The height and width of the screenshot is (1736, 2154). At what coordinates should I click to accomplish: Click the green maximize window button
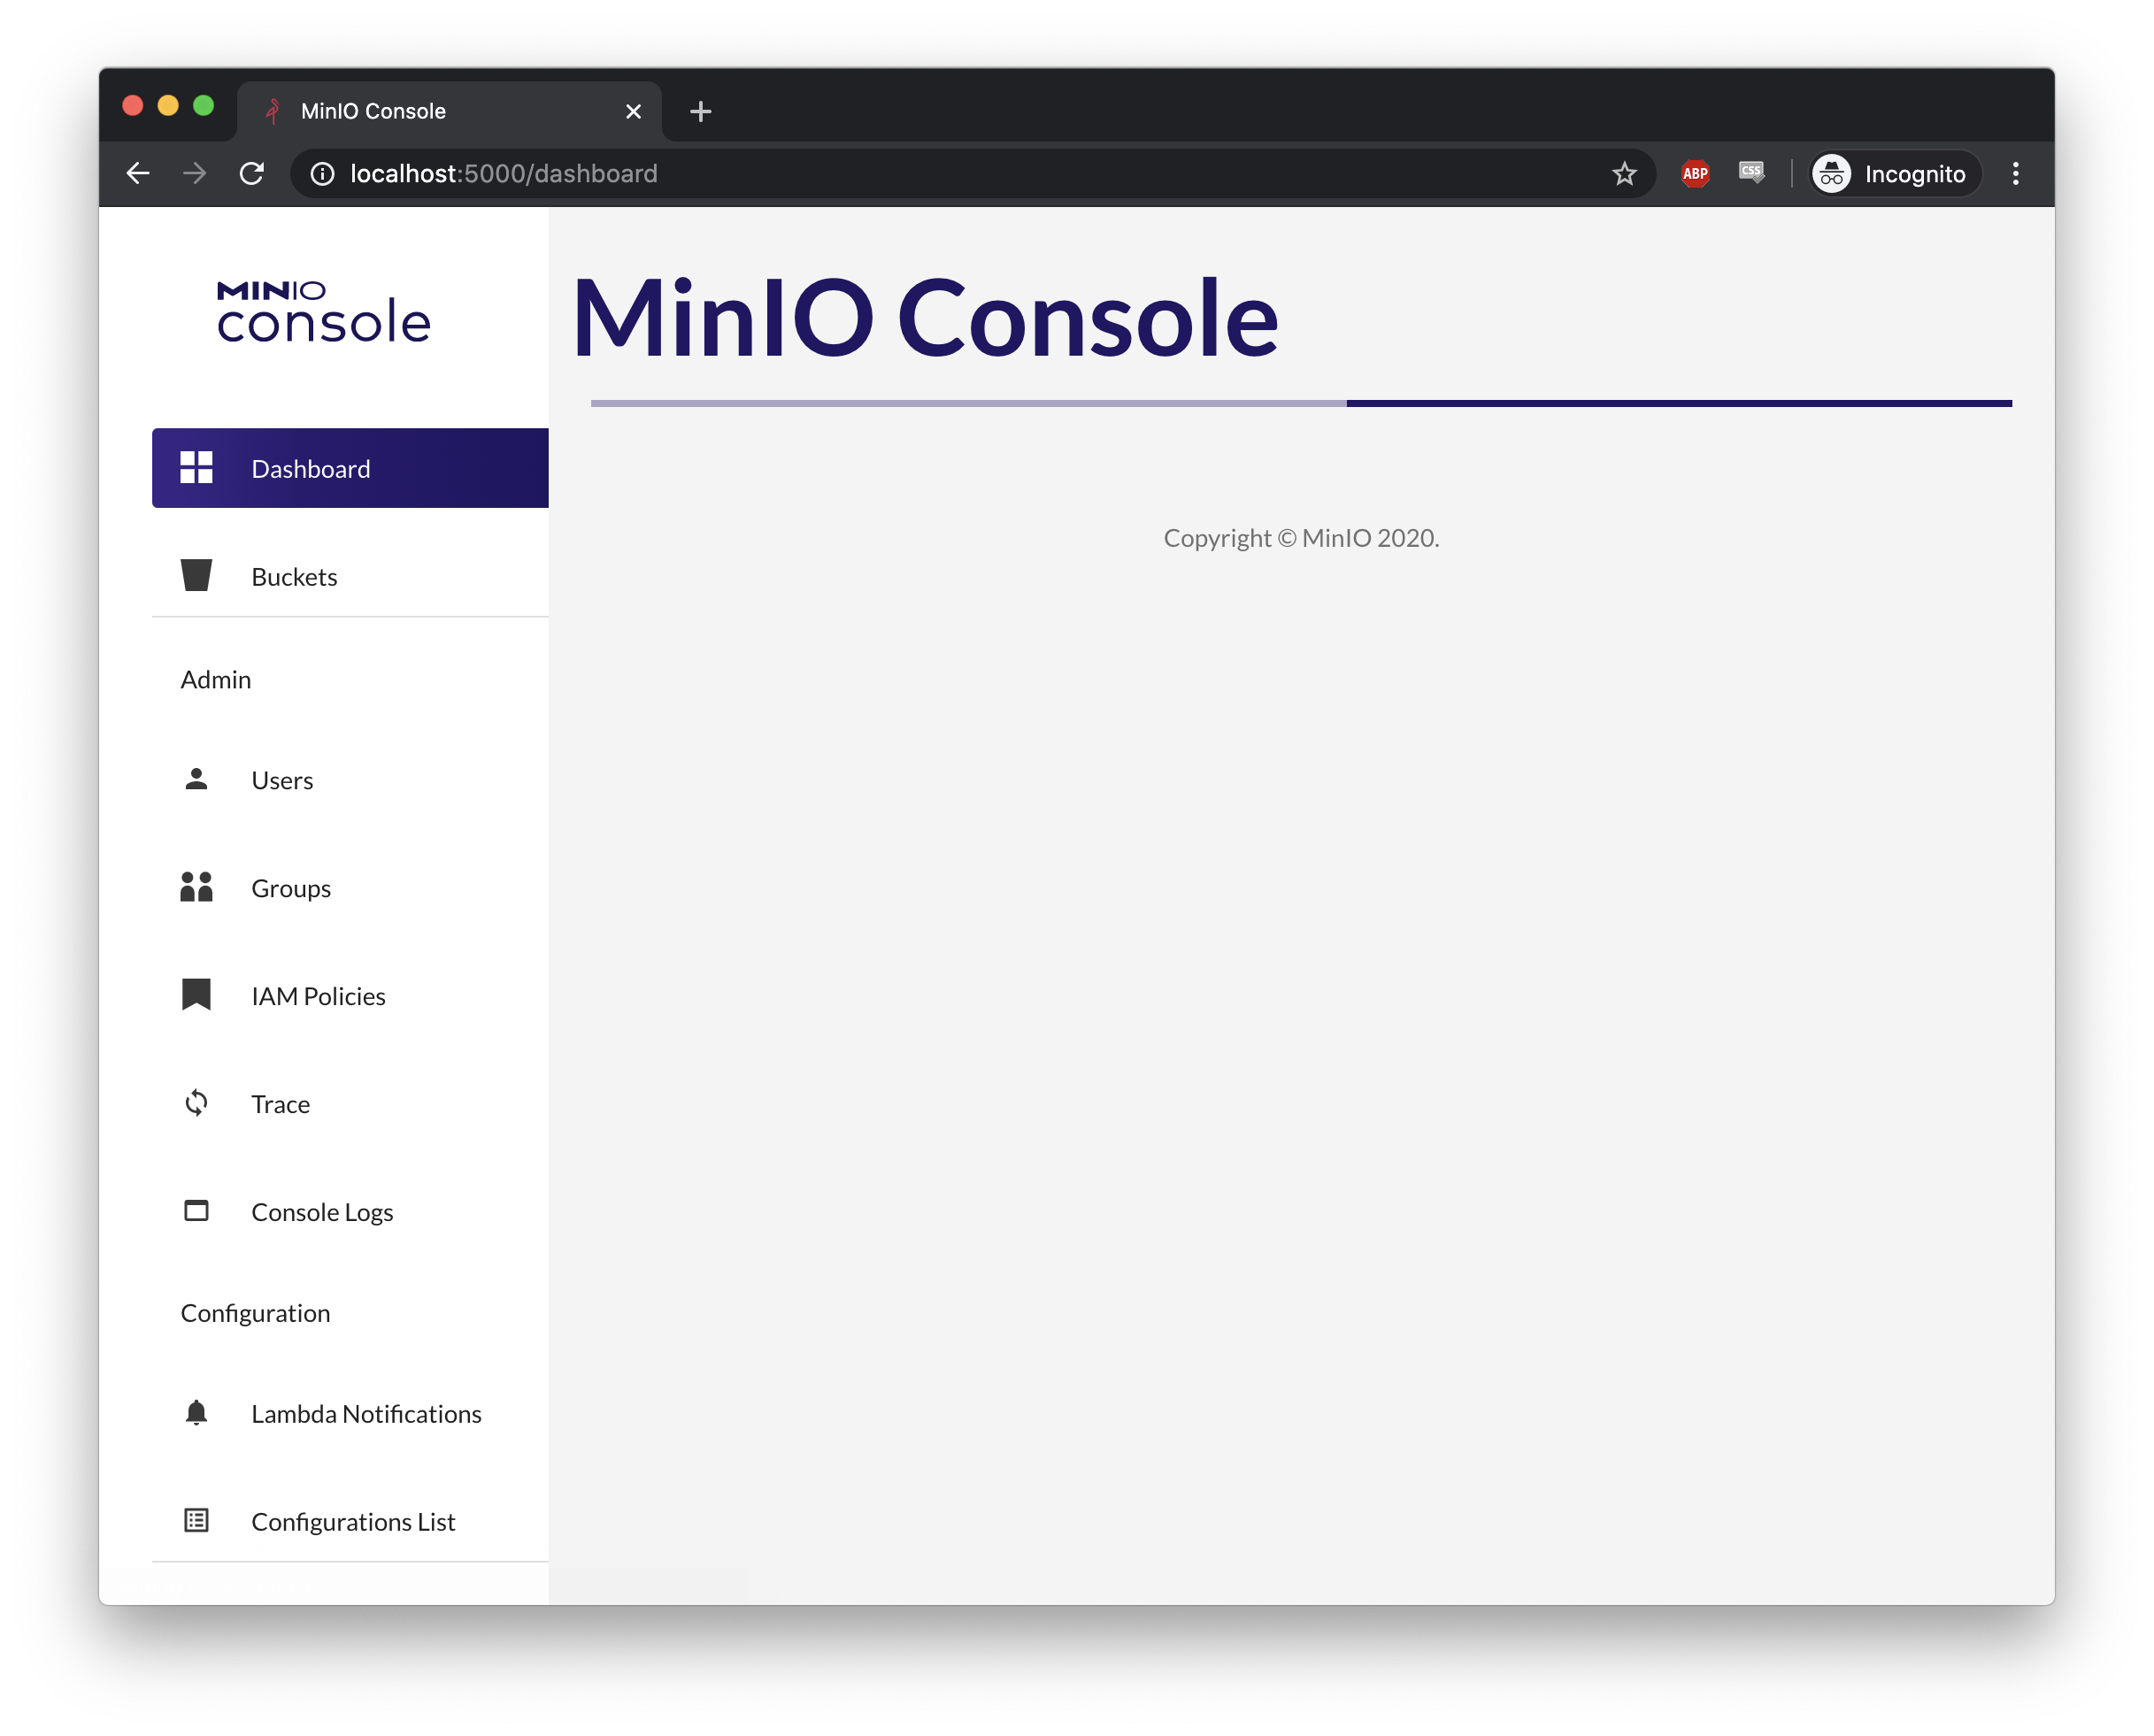click(203, 105)
